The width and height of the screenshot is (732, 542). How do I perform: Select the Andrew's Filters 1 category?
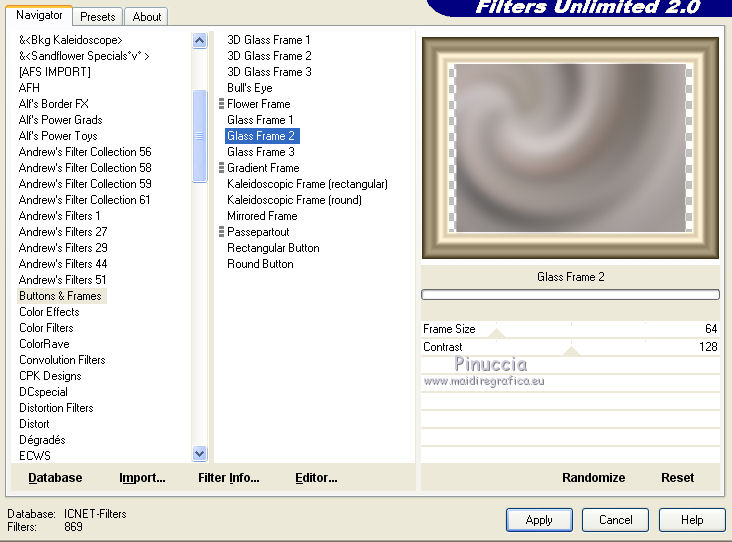coord(59,216)
